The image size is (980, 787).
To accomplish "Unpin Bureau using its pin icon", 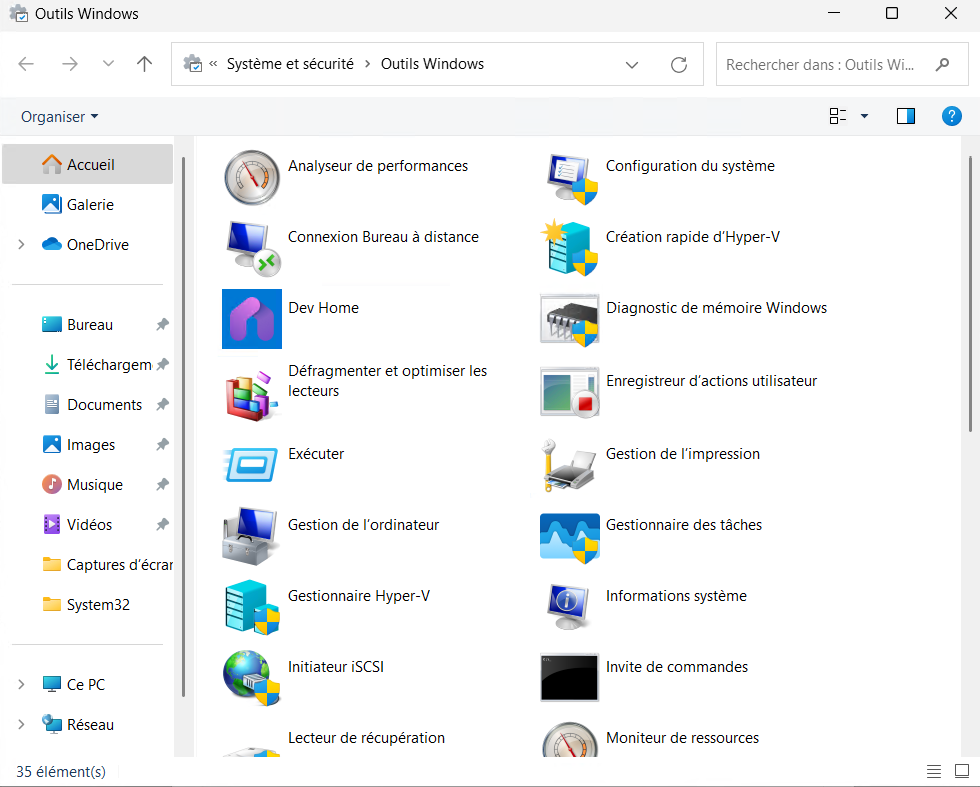I will [162, 324].
